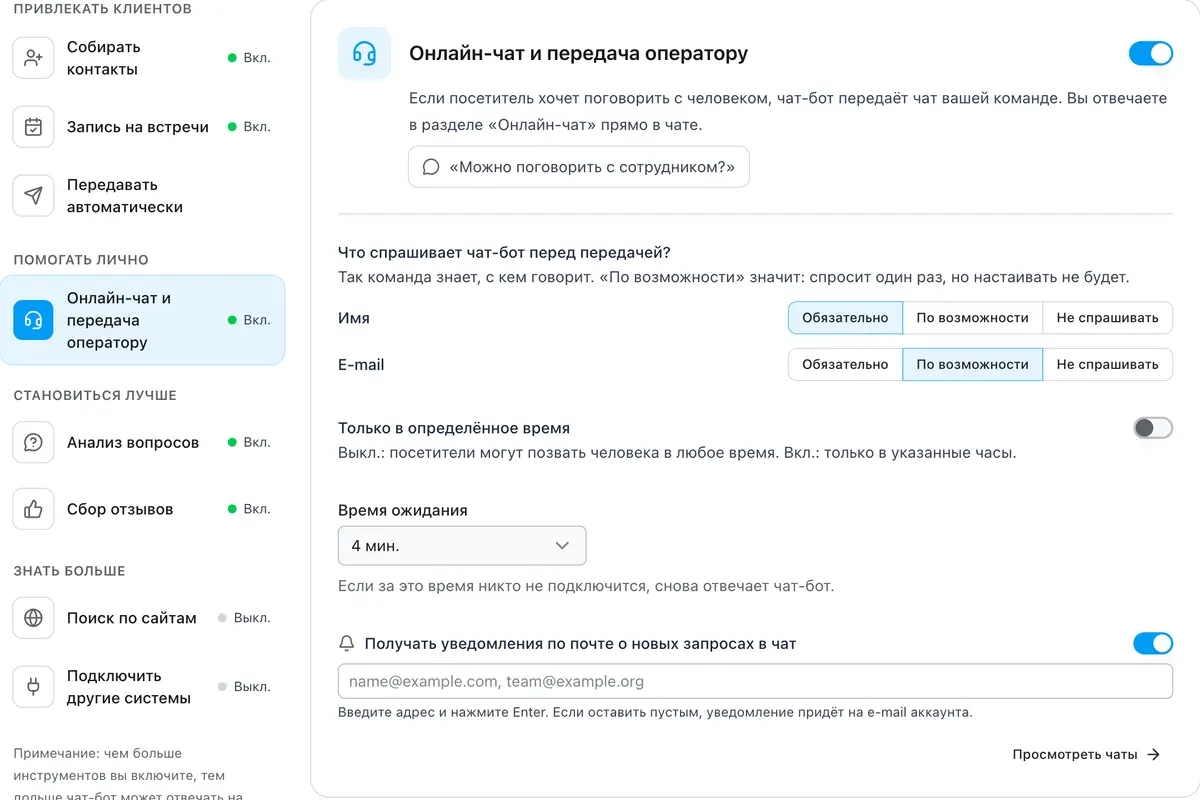Viewport: 1200px width, 800px height.
Task: Click the Что спрашивает чат-бот перед передачей? heading
Action: 504,252
